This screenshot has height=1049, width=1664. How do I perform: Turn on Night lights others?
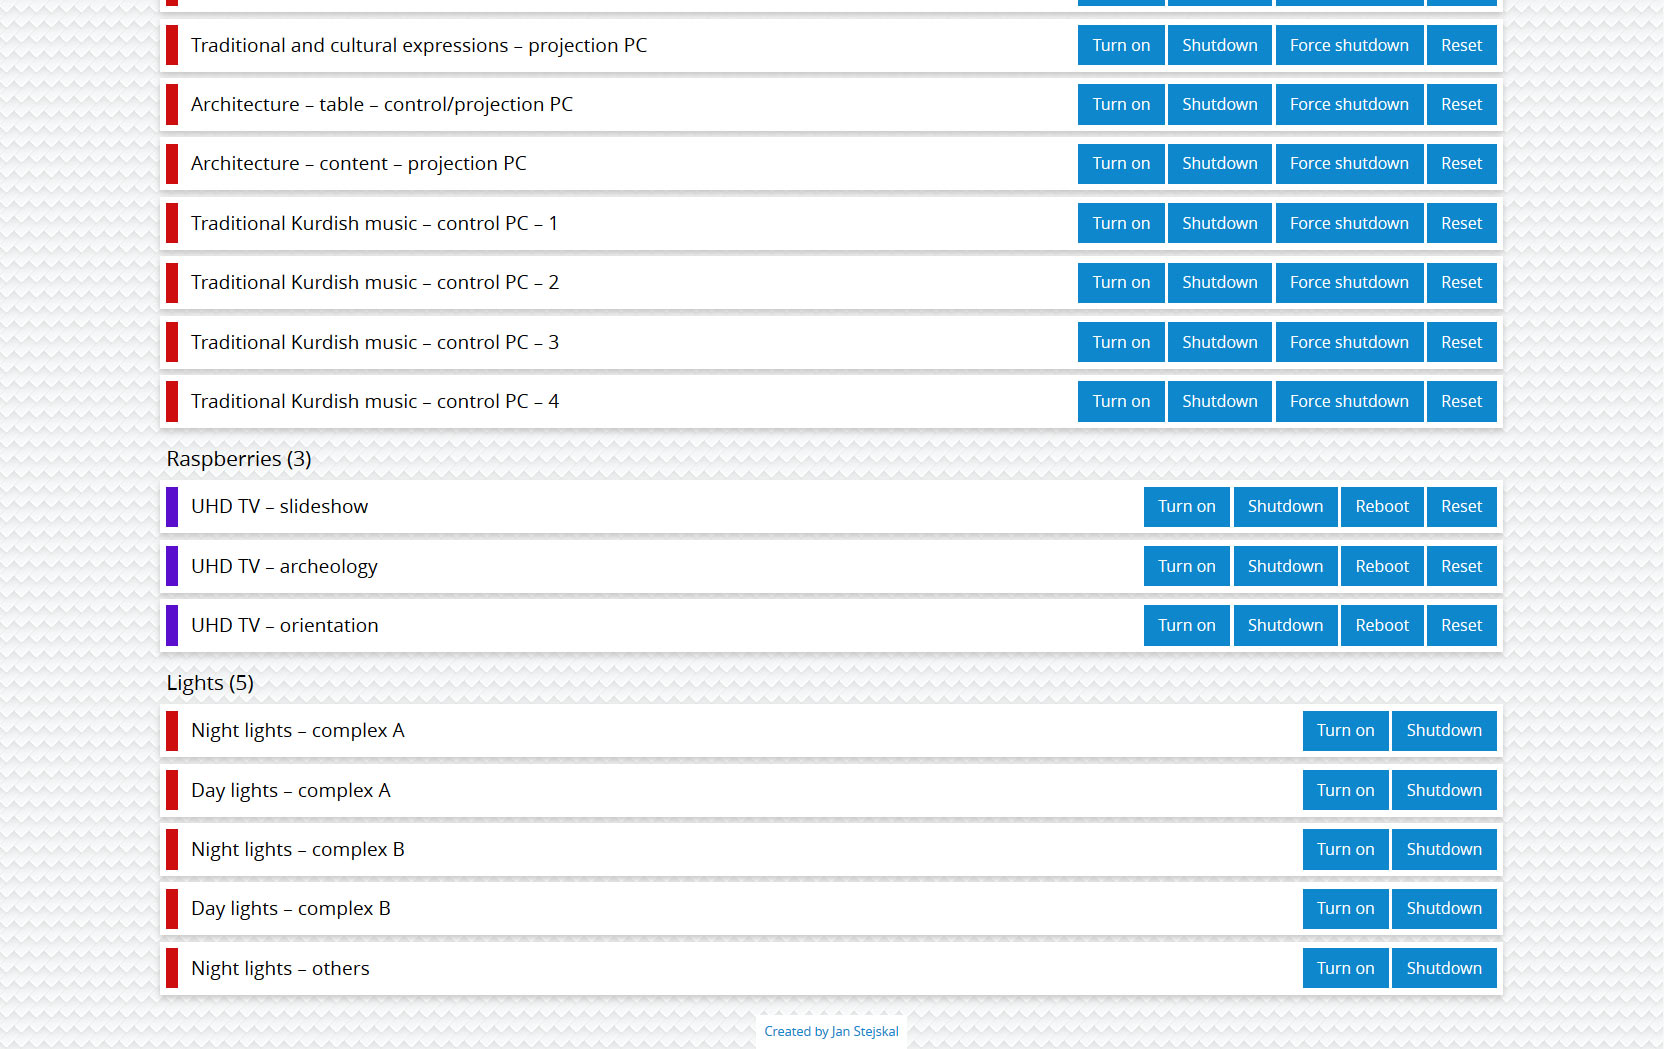pyautogui.click(x=1345, y=968)
